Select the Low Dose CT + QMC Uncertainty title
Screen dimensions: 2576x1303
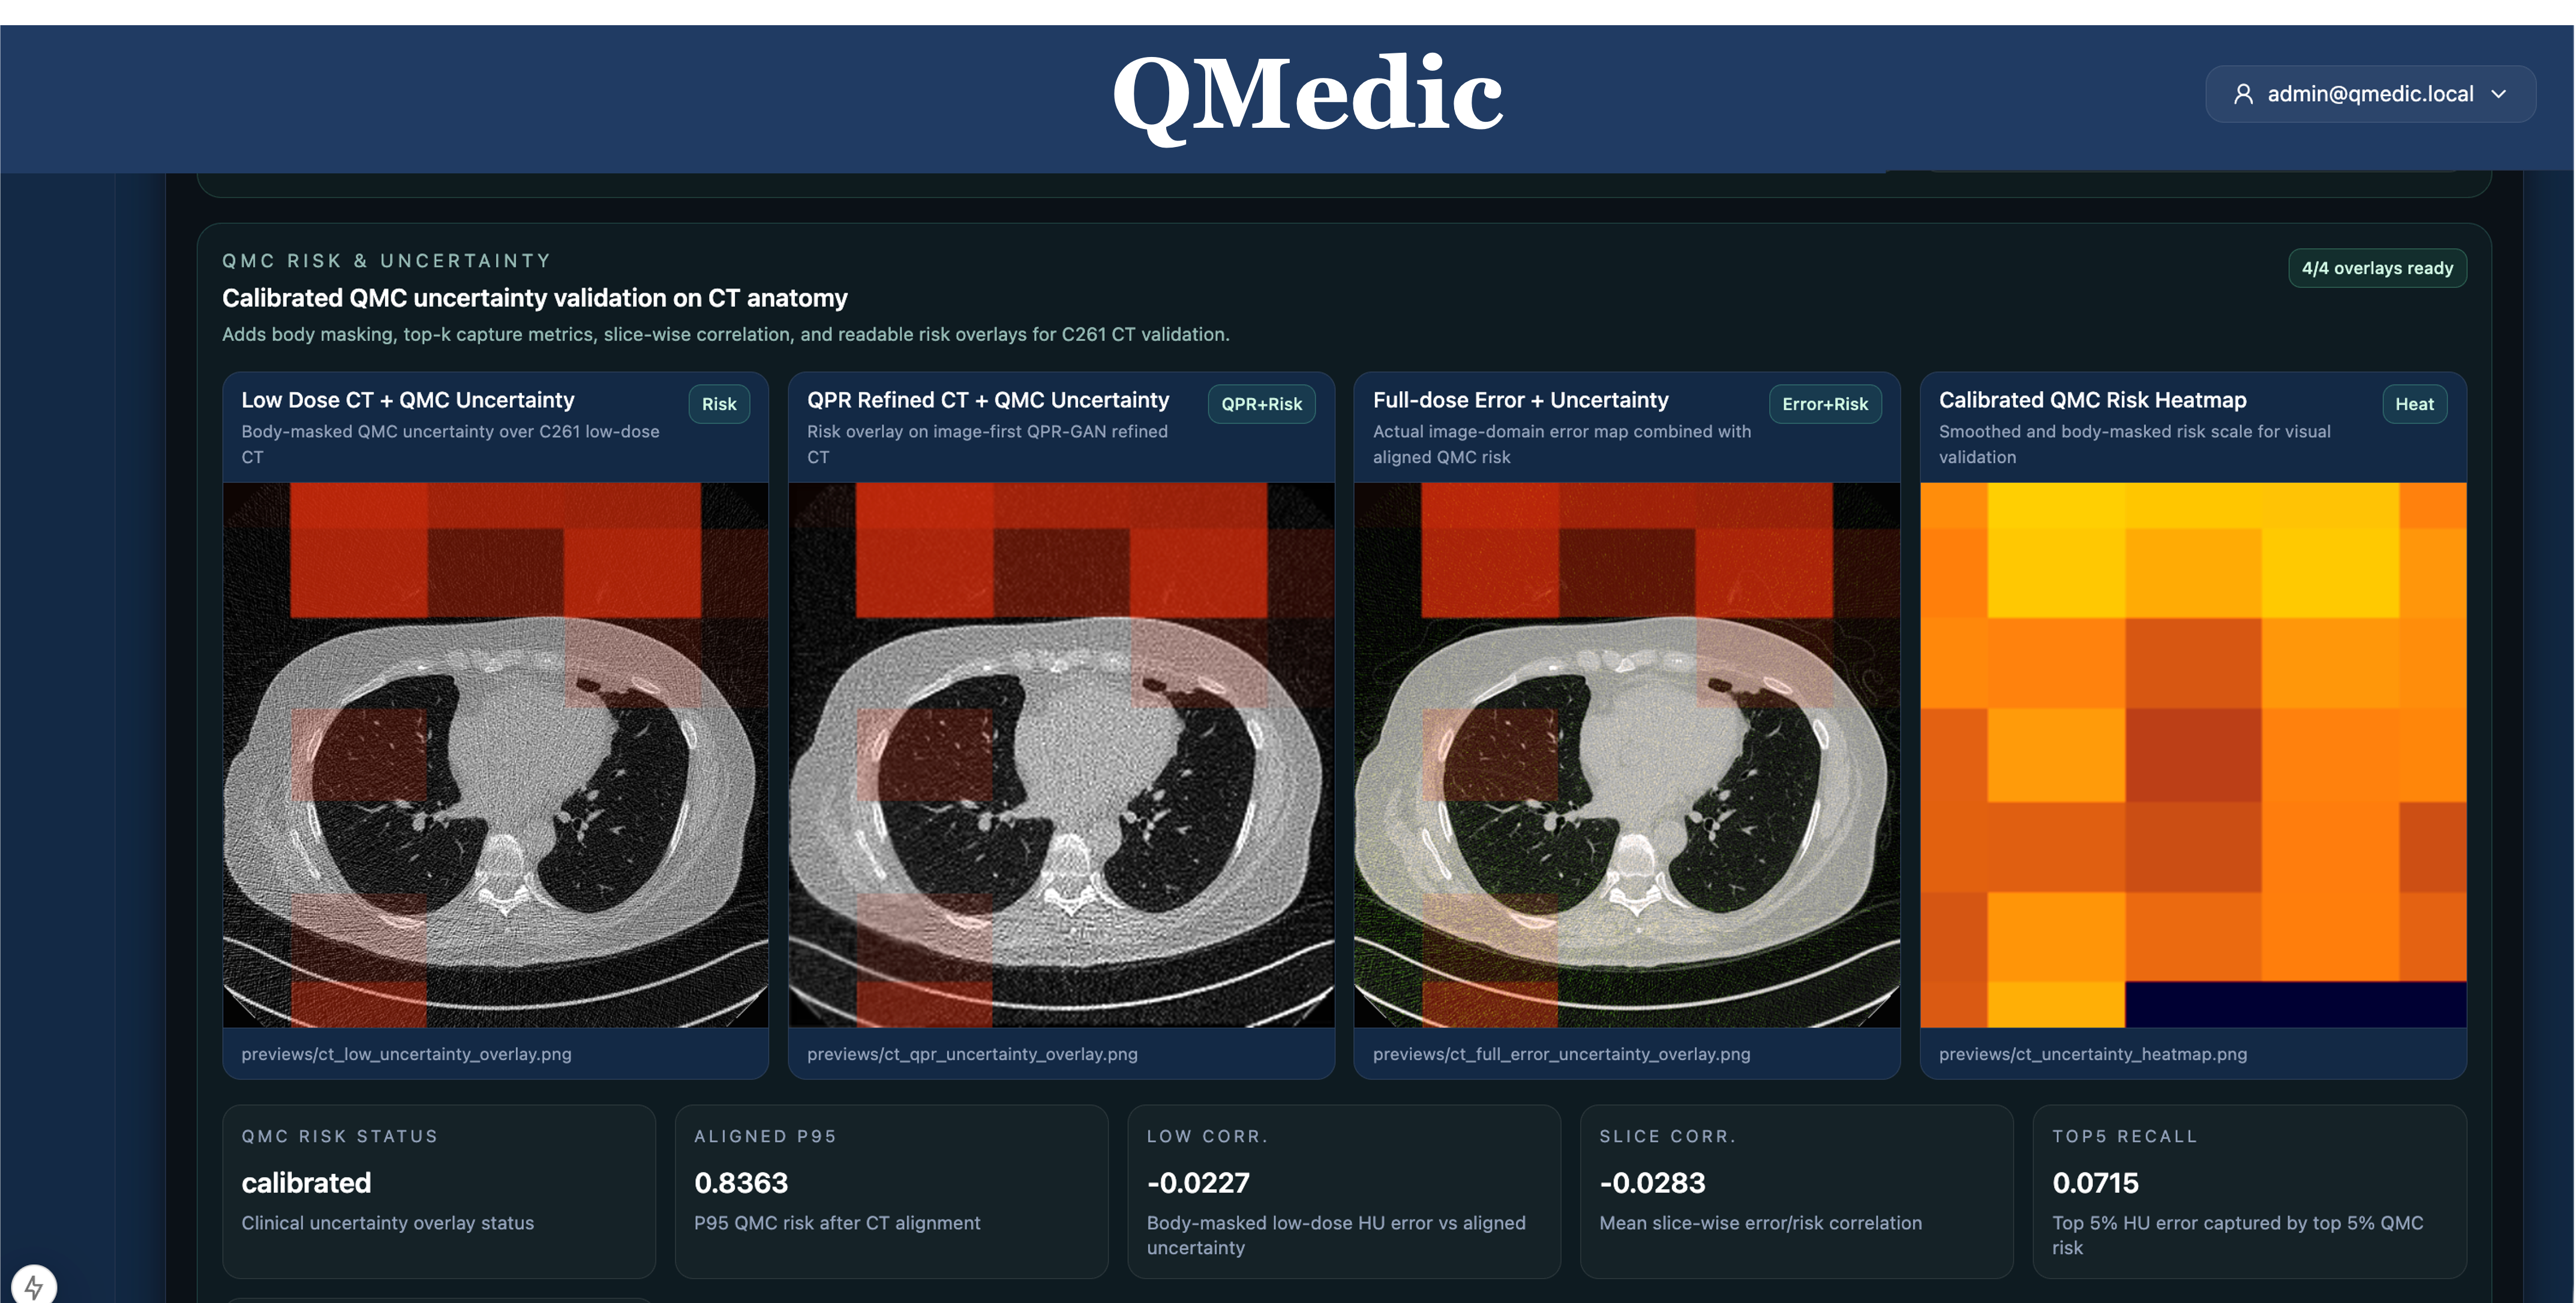click(408, 400)
